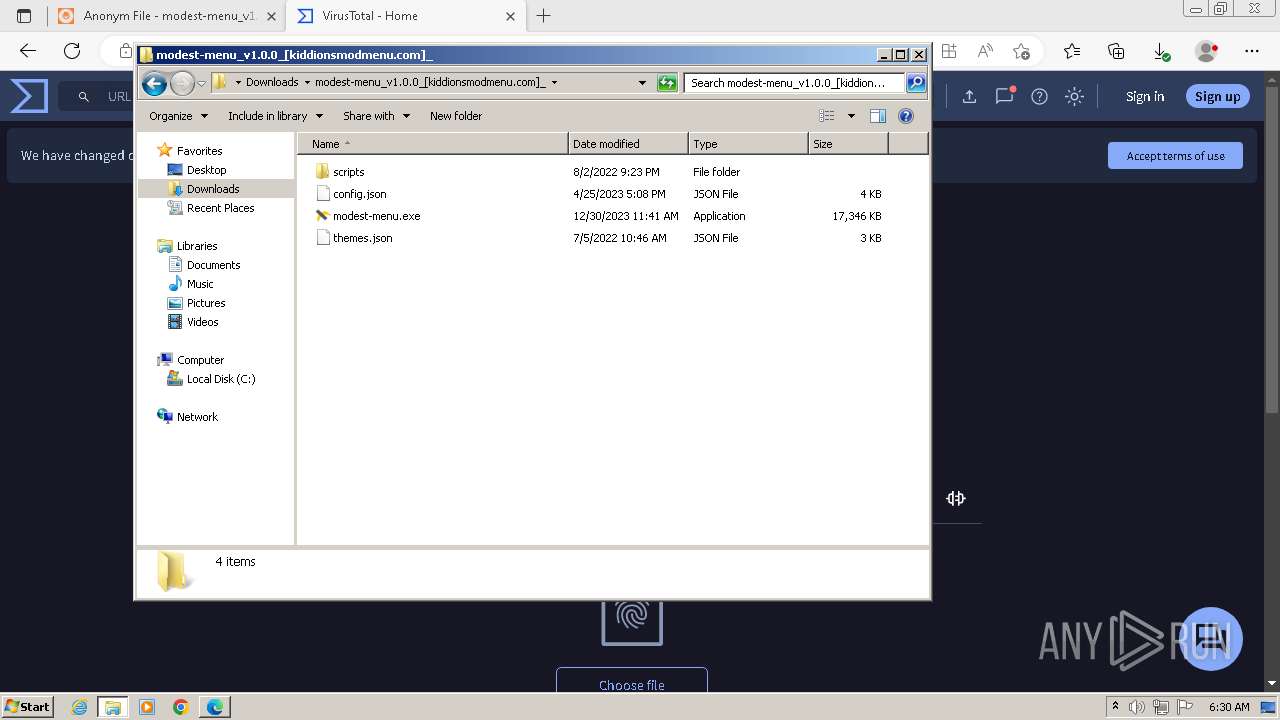Refresh the Explorer folder view
The image size is (1280, 720).
(667, 83)
